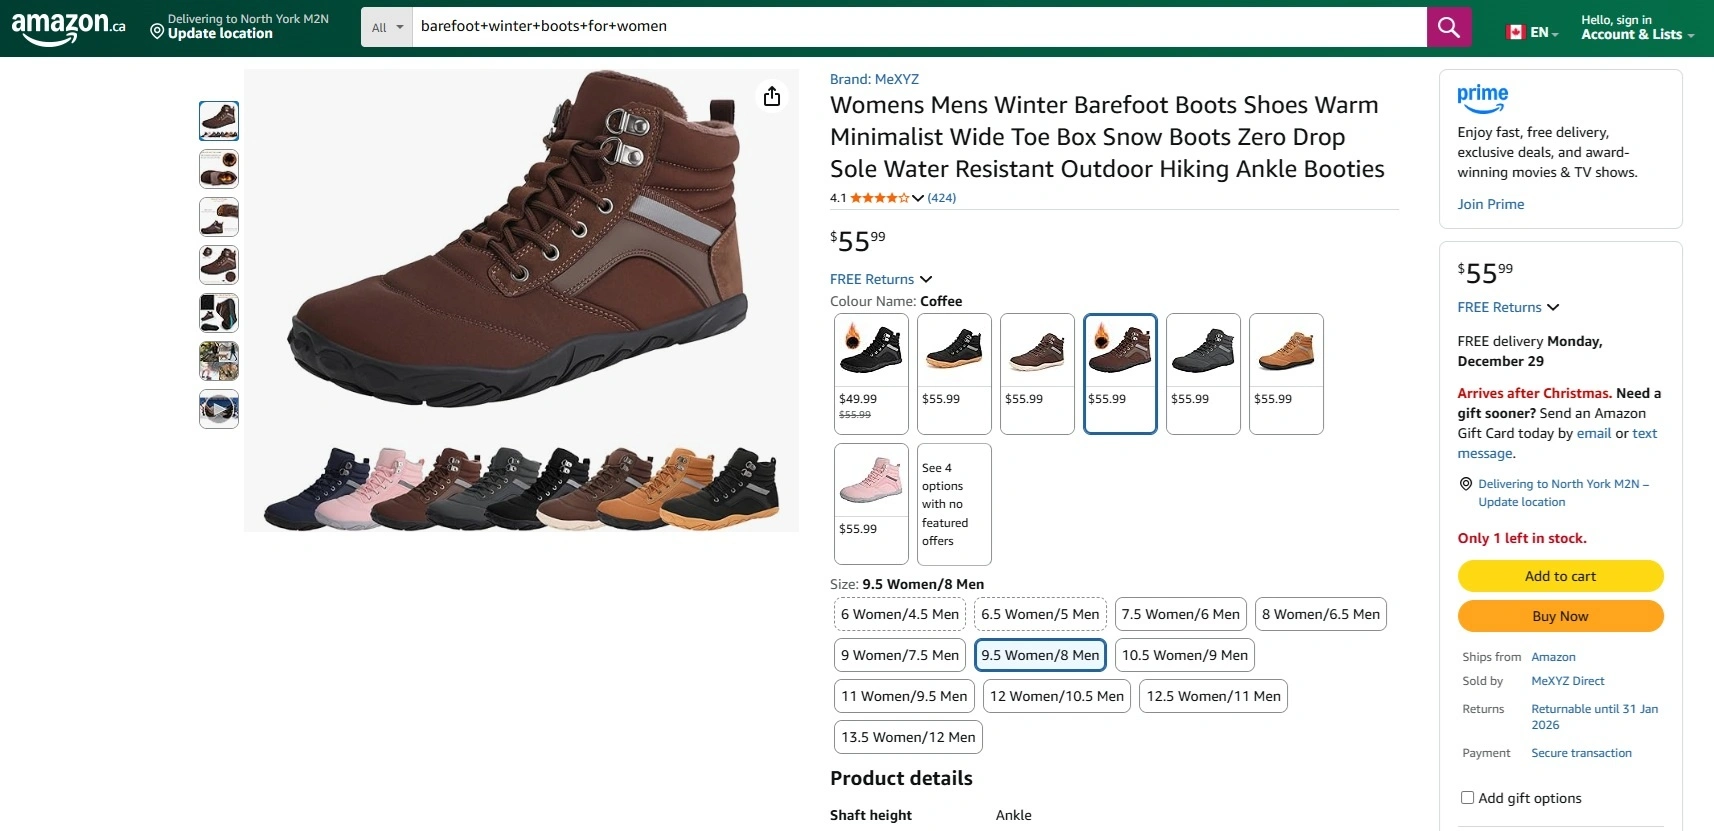This screenshot has height=831, width=1714.
Task: Click the star rating icons
Action: coord(879,198)
